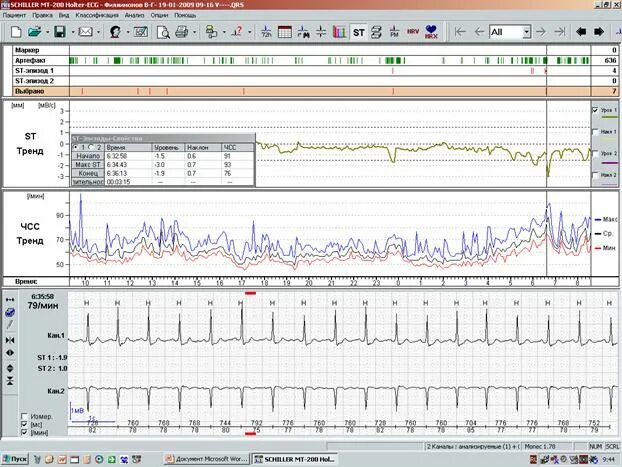Click the horizontal expand diamond icon
Image resolution: width=622 pixels, height=467 pixels.
coord(10,353)
